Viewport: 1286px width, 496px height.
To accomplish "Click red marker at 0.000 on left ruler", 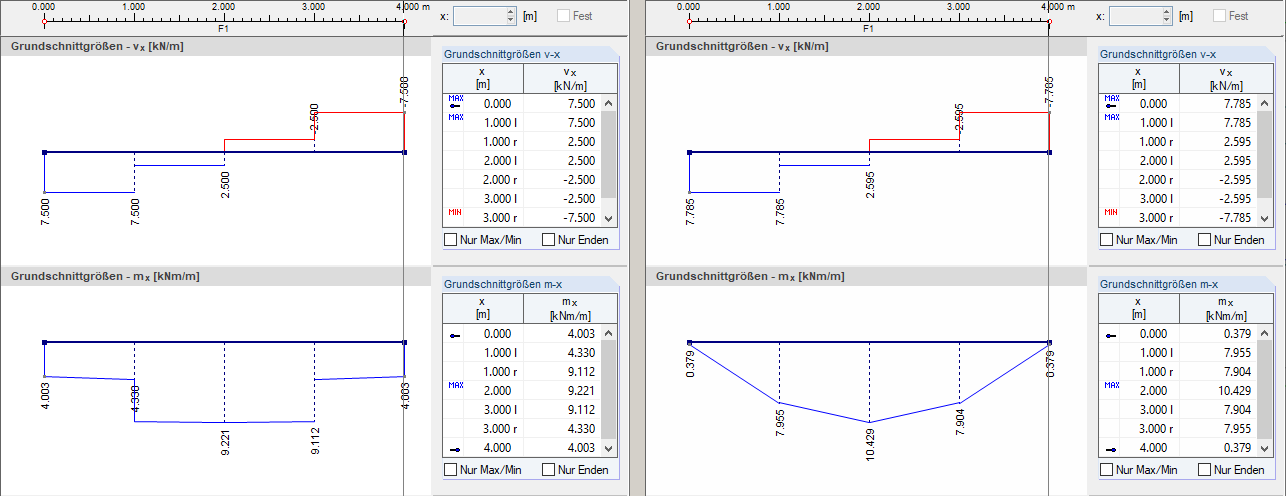I will click(x=44, y=20).
